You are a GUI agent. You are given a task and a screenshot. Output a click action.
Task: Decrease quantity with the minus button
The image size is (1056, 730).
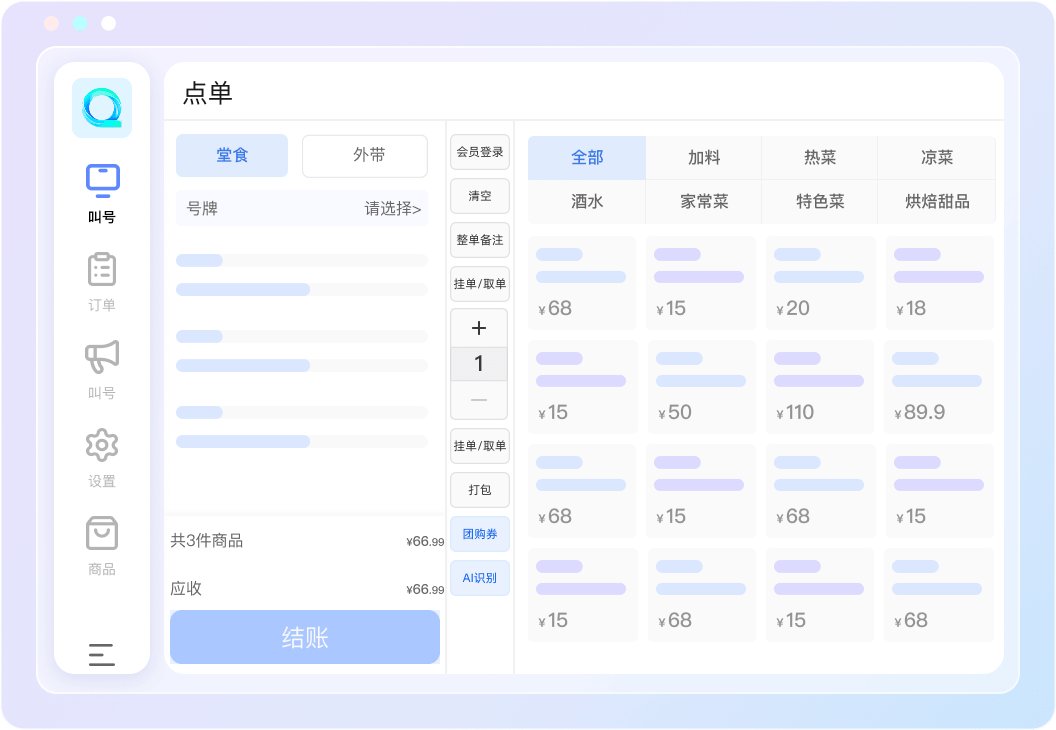pos(479,400)
